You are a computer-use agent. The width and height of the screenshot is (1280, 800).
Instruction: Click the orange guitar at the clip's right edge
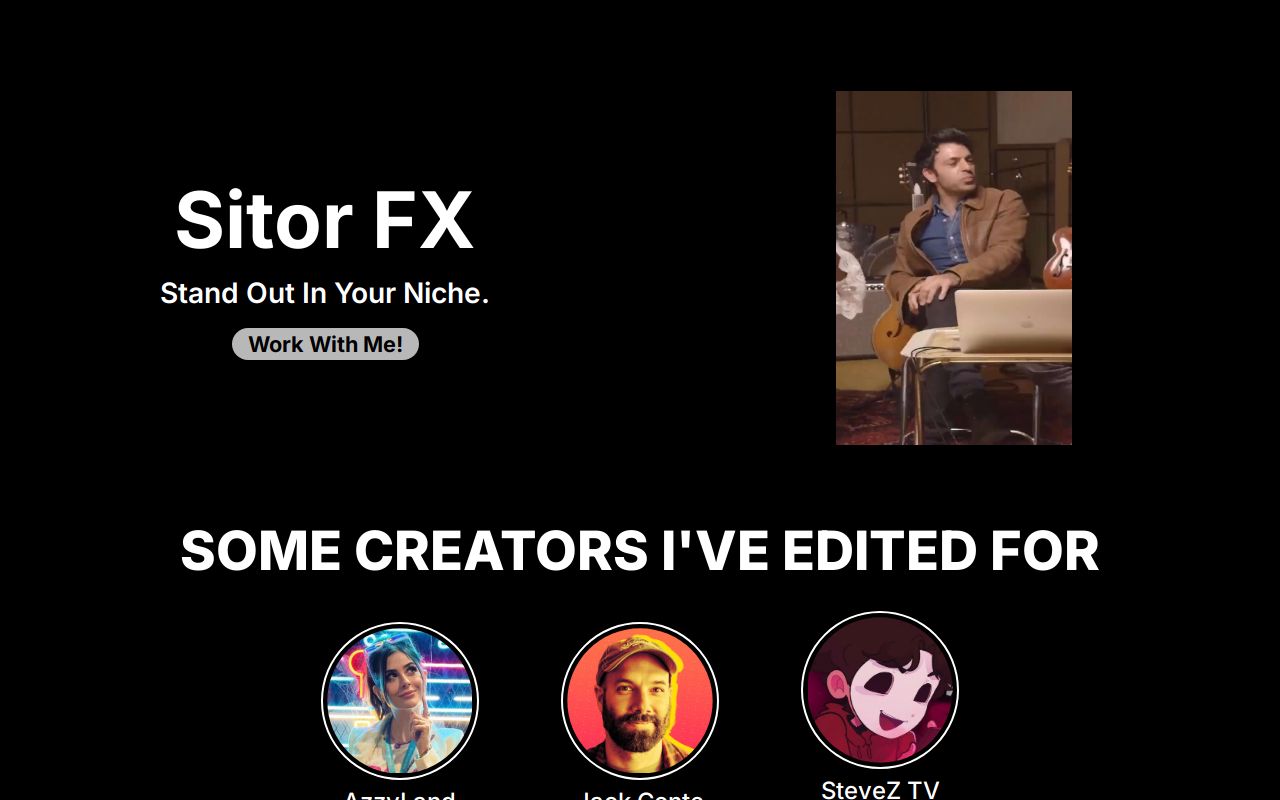coord(1058,258)
